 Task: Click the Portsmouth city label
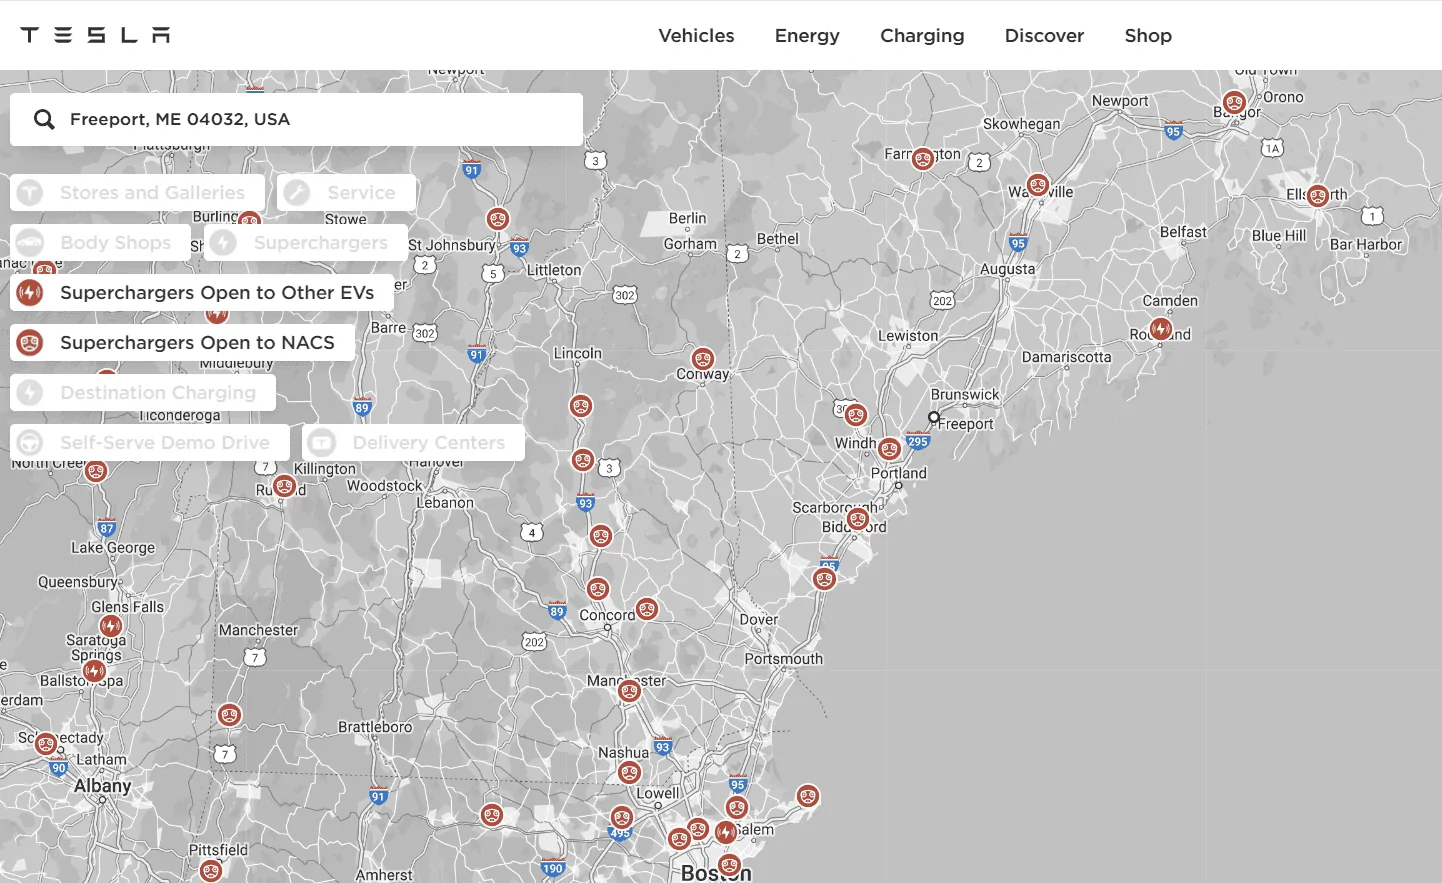[x=783, y=659]
